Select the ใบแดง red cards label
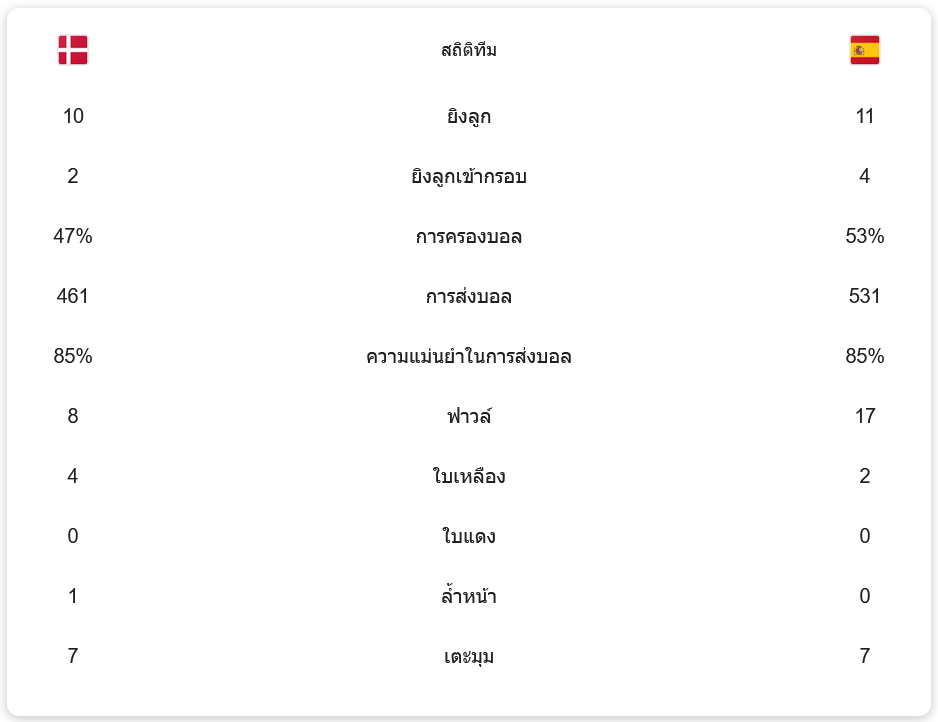This screenshot has height=722, width=938. pyautogui.click(x=469, y=536)
